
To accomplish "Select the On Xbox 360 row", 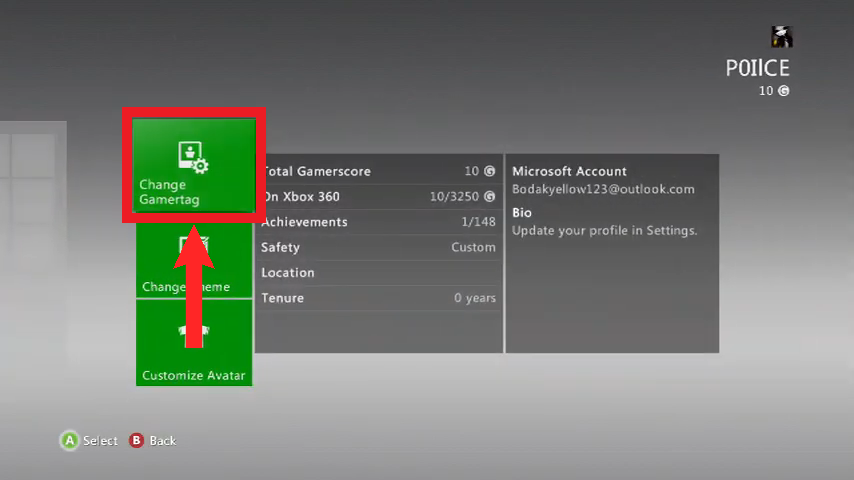I will (379, 197).
